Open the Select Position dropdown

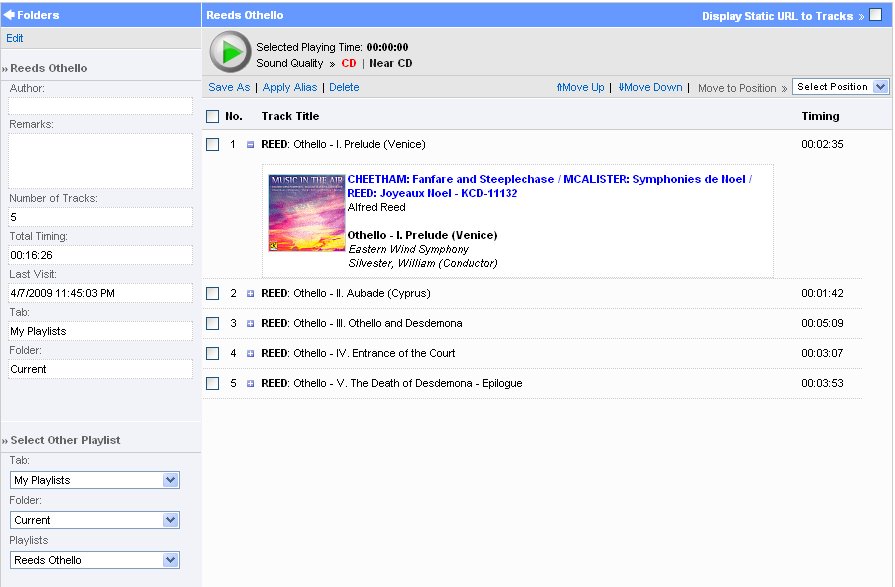click(840, 87)
